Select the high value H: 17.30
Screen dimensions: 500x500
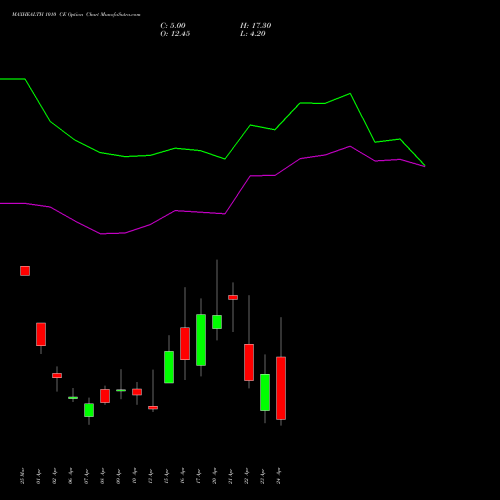[x=255, y=26]
